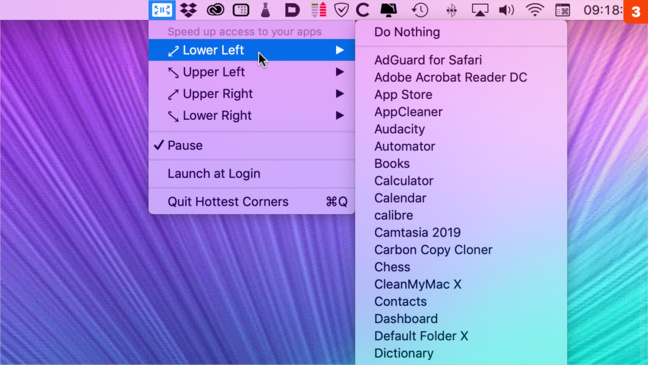This screenshot has height=365, width=648.
Task: Assign AdGuard for Safari to the corner
Action: coord(461,60)
